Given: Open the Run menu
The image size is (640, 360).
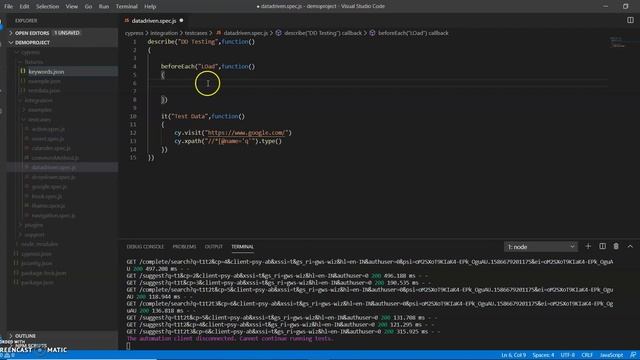Looking at the screenshot, I should point(104,6).
